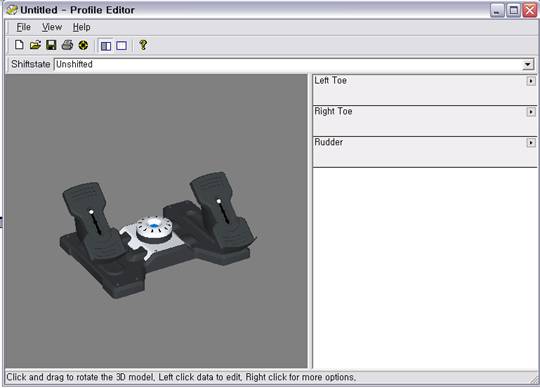Click the blue center dial on pedal model

(154, 226)
